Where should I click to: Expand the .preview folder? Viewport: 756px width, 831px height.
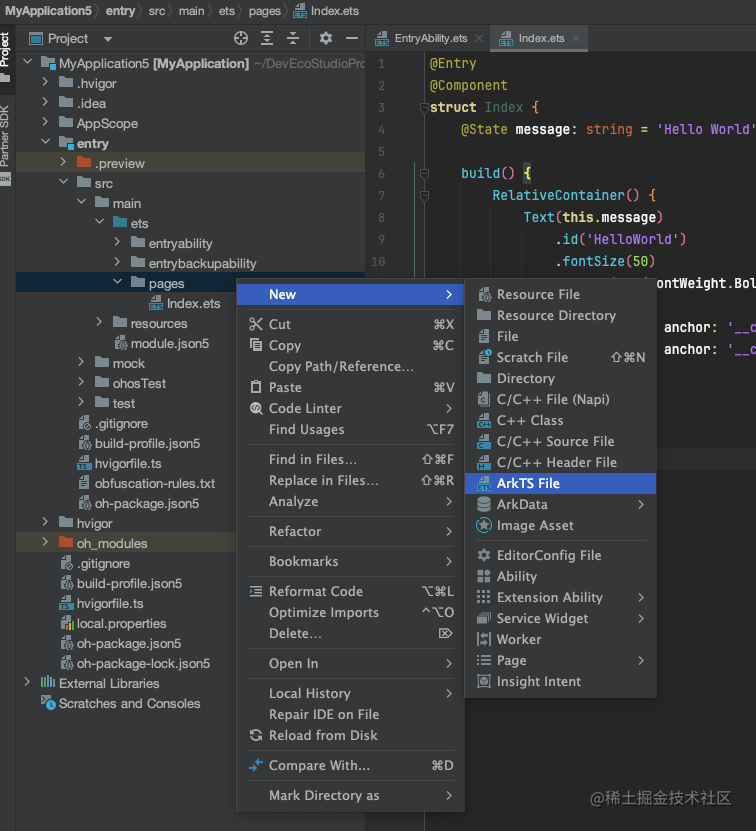click(64, 163)
